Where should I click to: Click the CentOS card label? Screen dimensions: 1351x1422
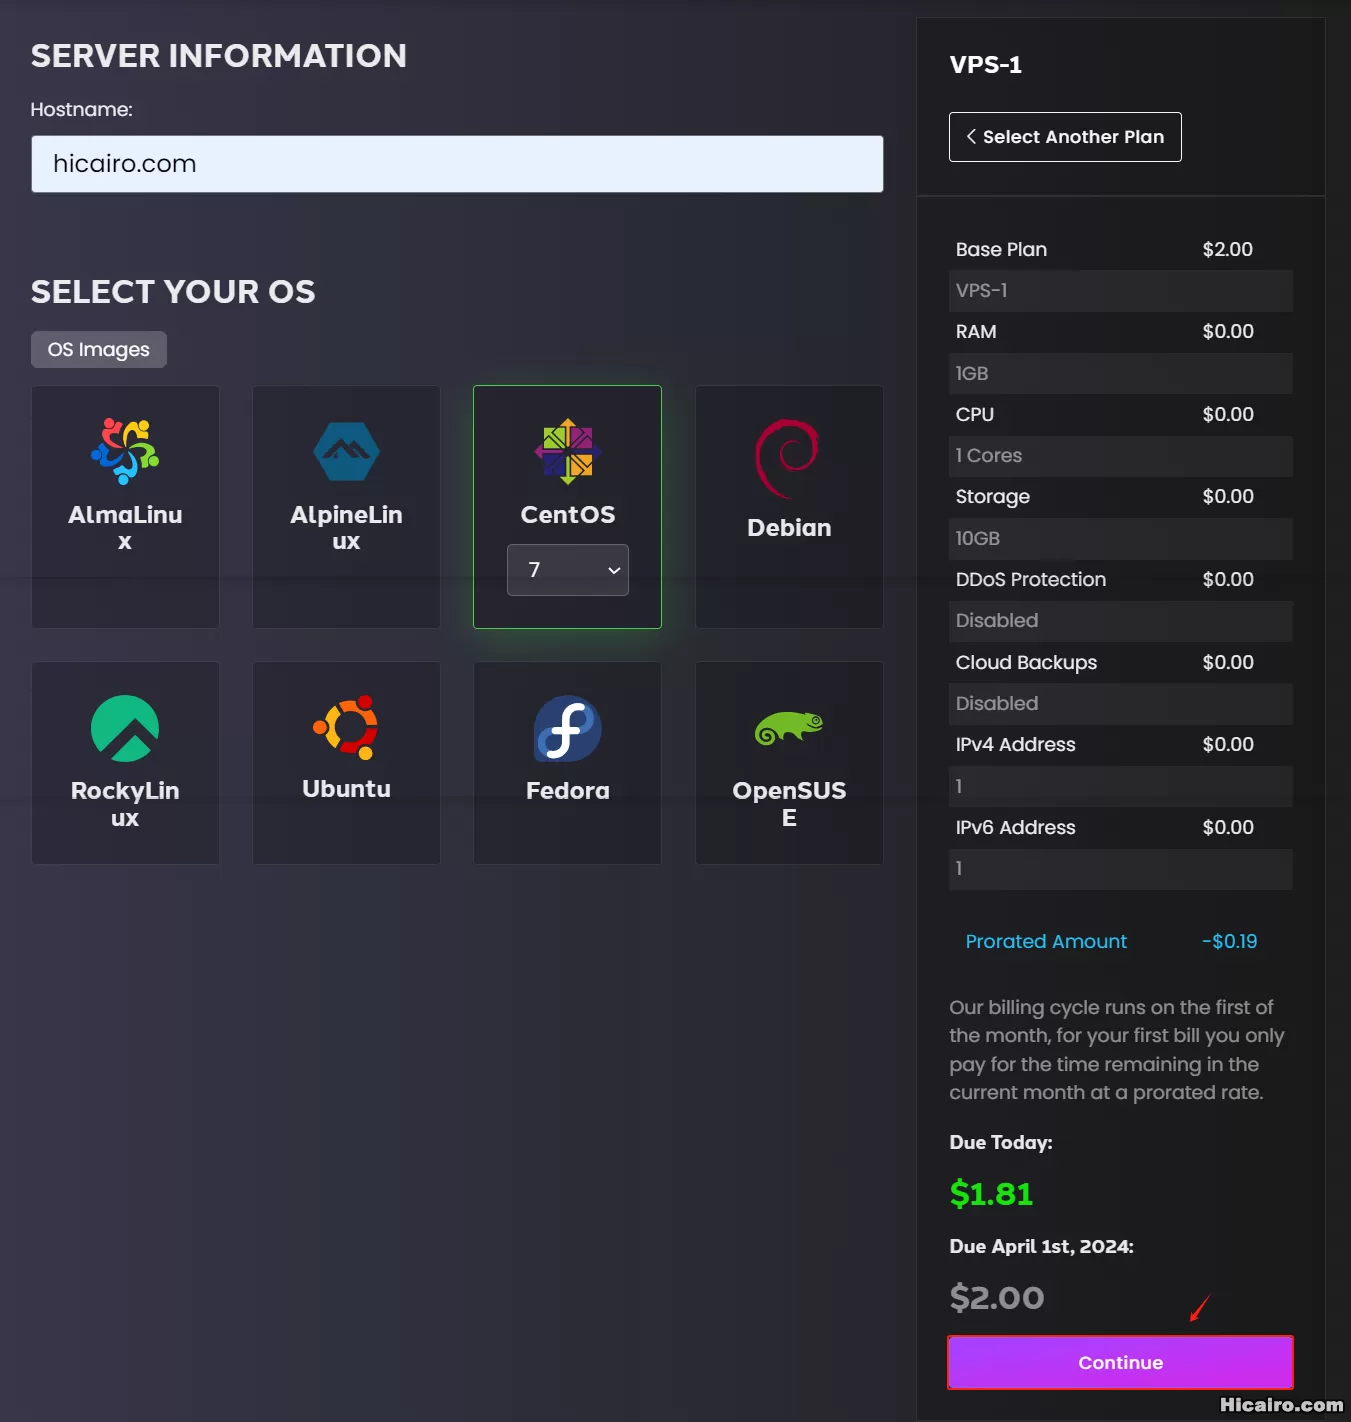568,515
